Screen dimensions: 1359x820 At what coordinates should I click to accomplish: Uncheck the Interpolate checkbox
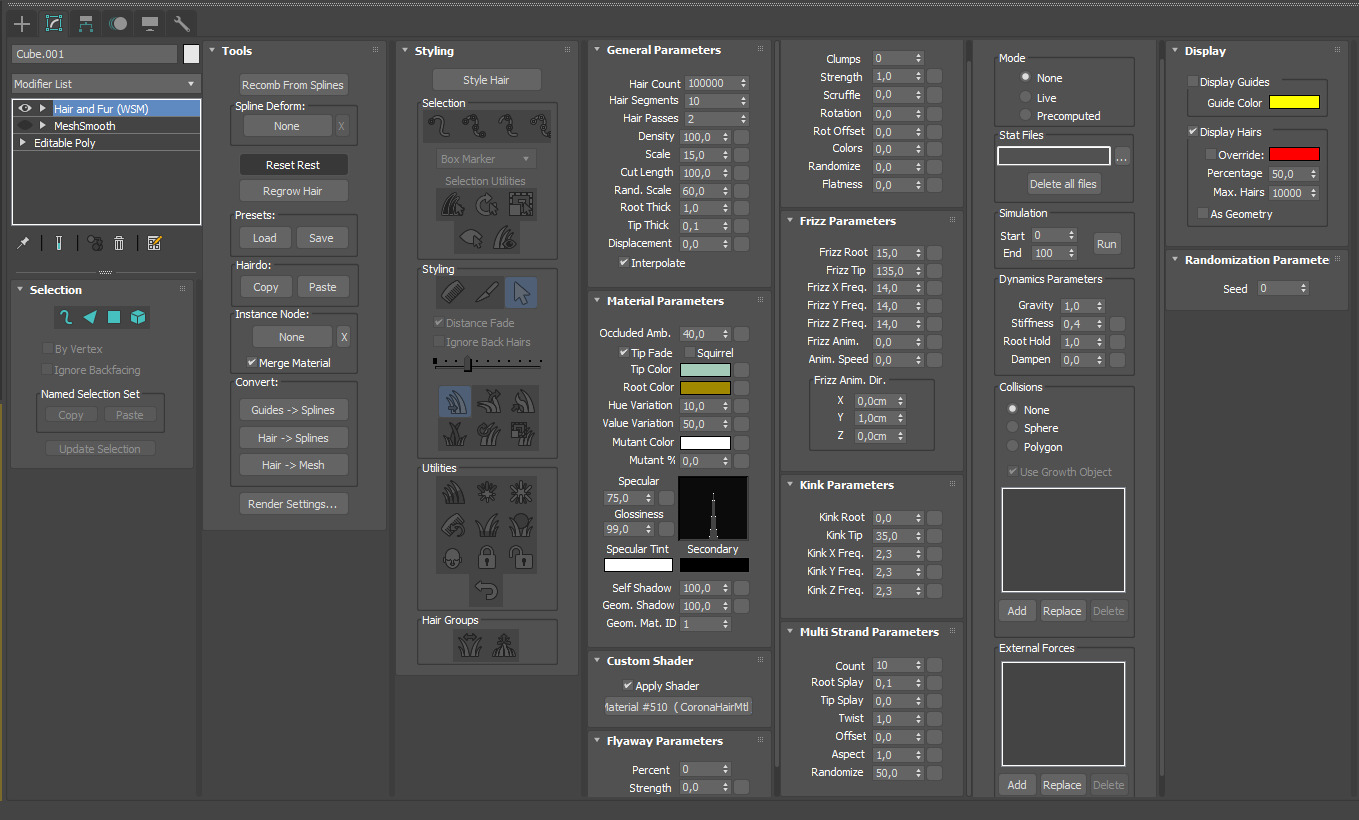tap(625, 263)
